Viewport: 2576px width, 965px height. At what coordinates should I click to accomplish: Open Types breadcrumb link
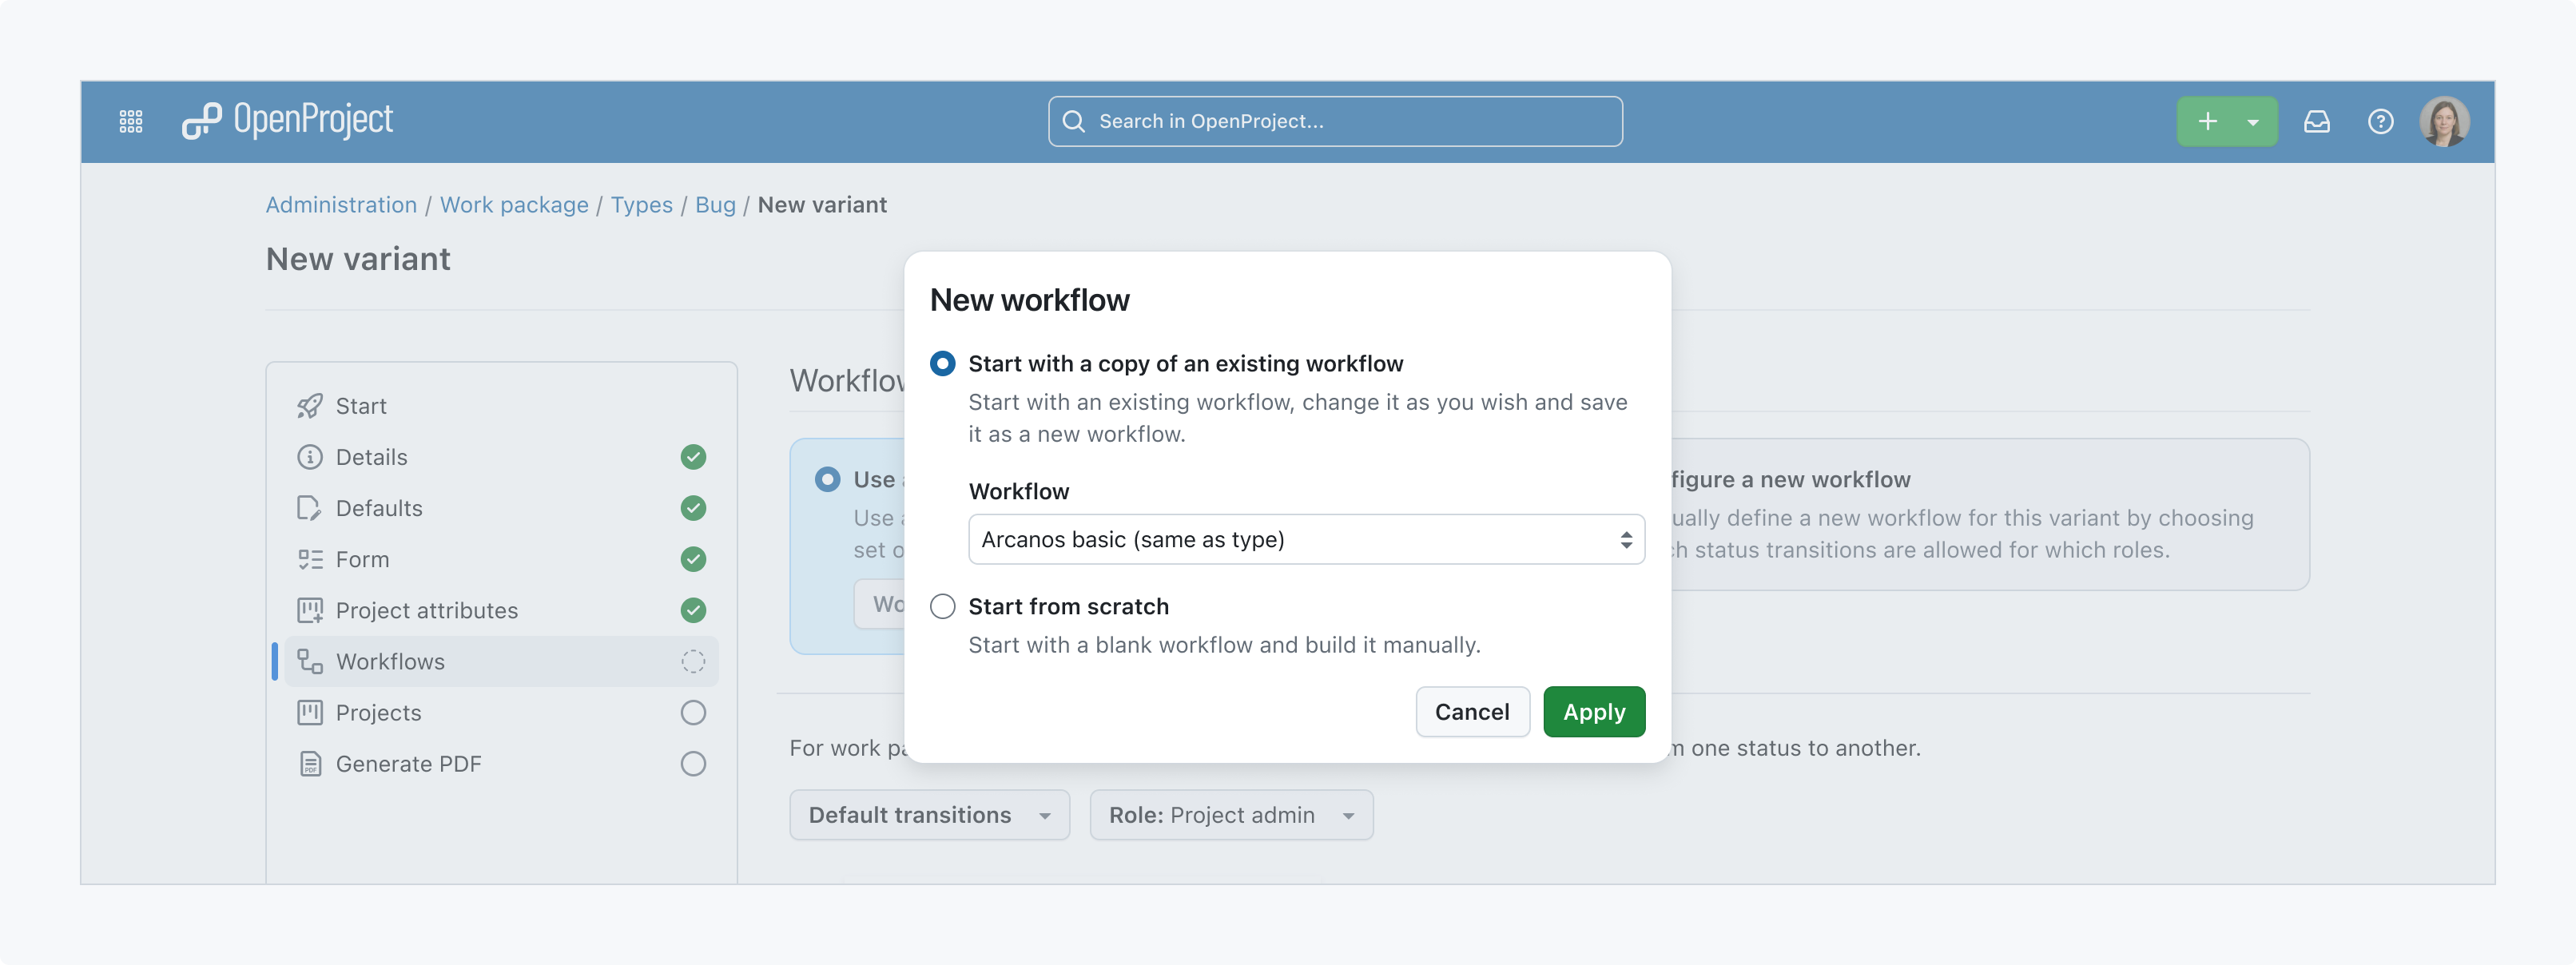642,205
